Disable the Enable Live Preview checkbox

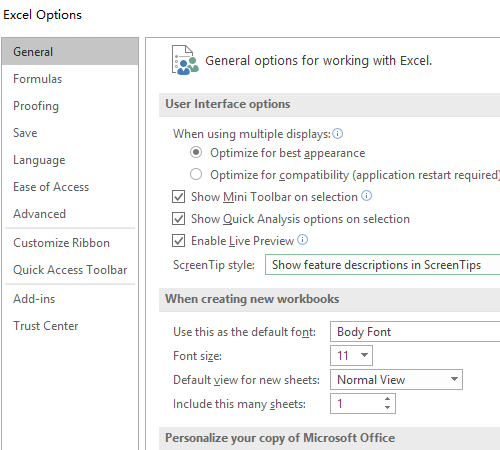coord(179,241)
